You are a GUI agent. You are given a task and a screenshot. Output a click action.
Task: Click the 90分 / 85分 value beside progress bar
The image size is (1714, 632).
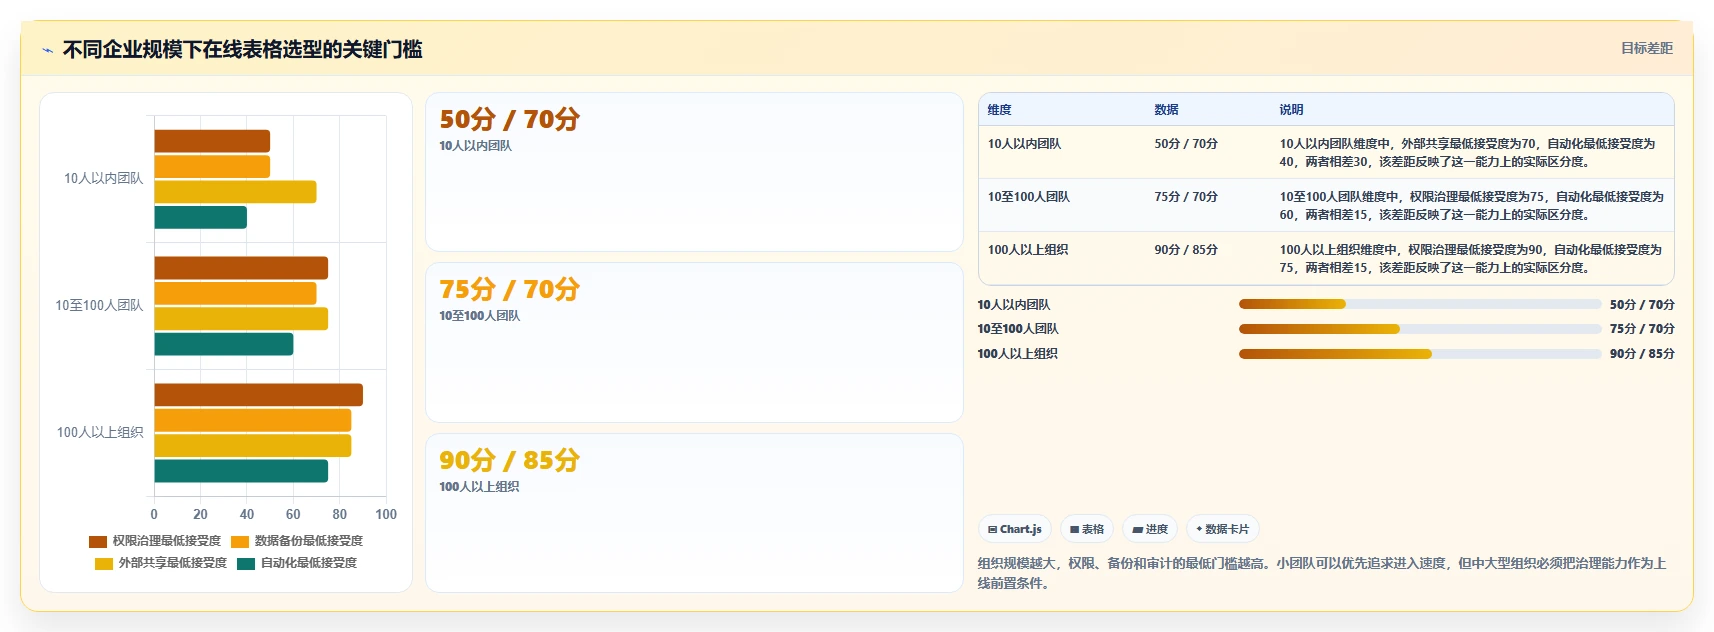click(x=1642, y=354)
